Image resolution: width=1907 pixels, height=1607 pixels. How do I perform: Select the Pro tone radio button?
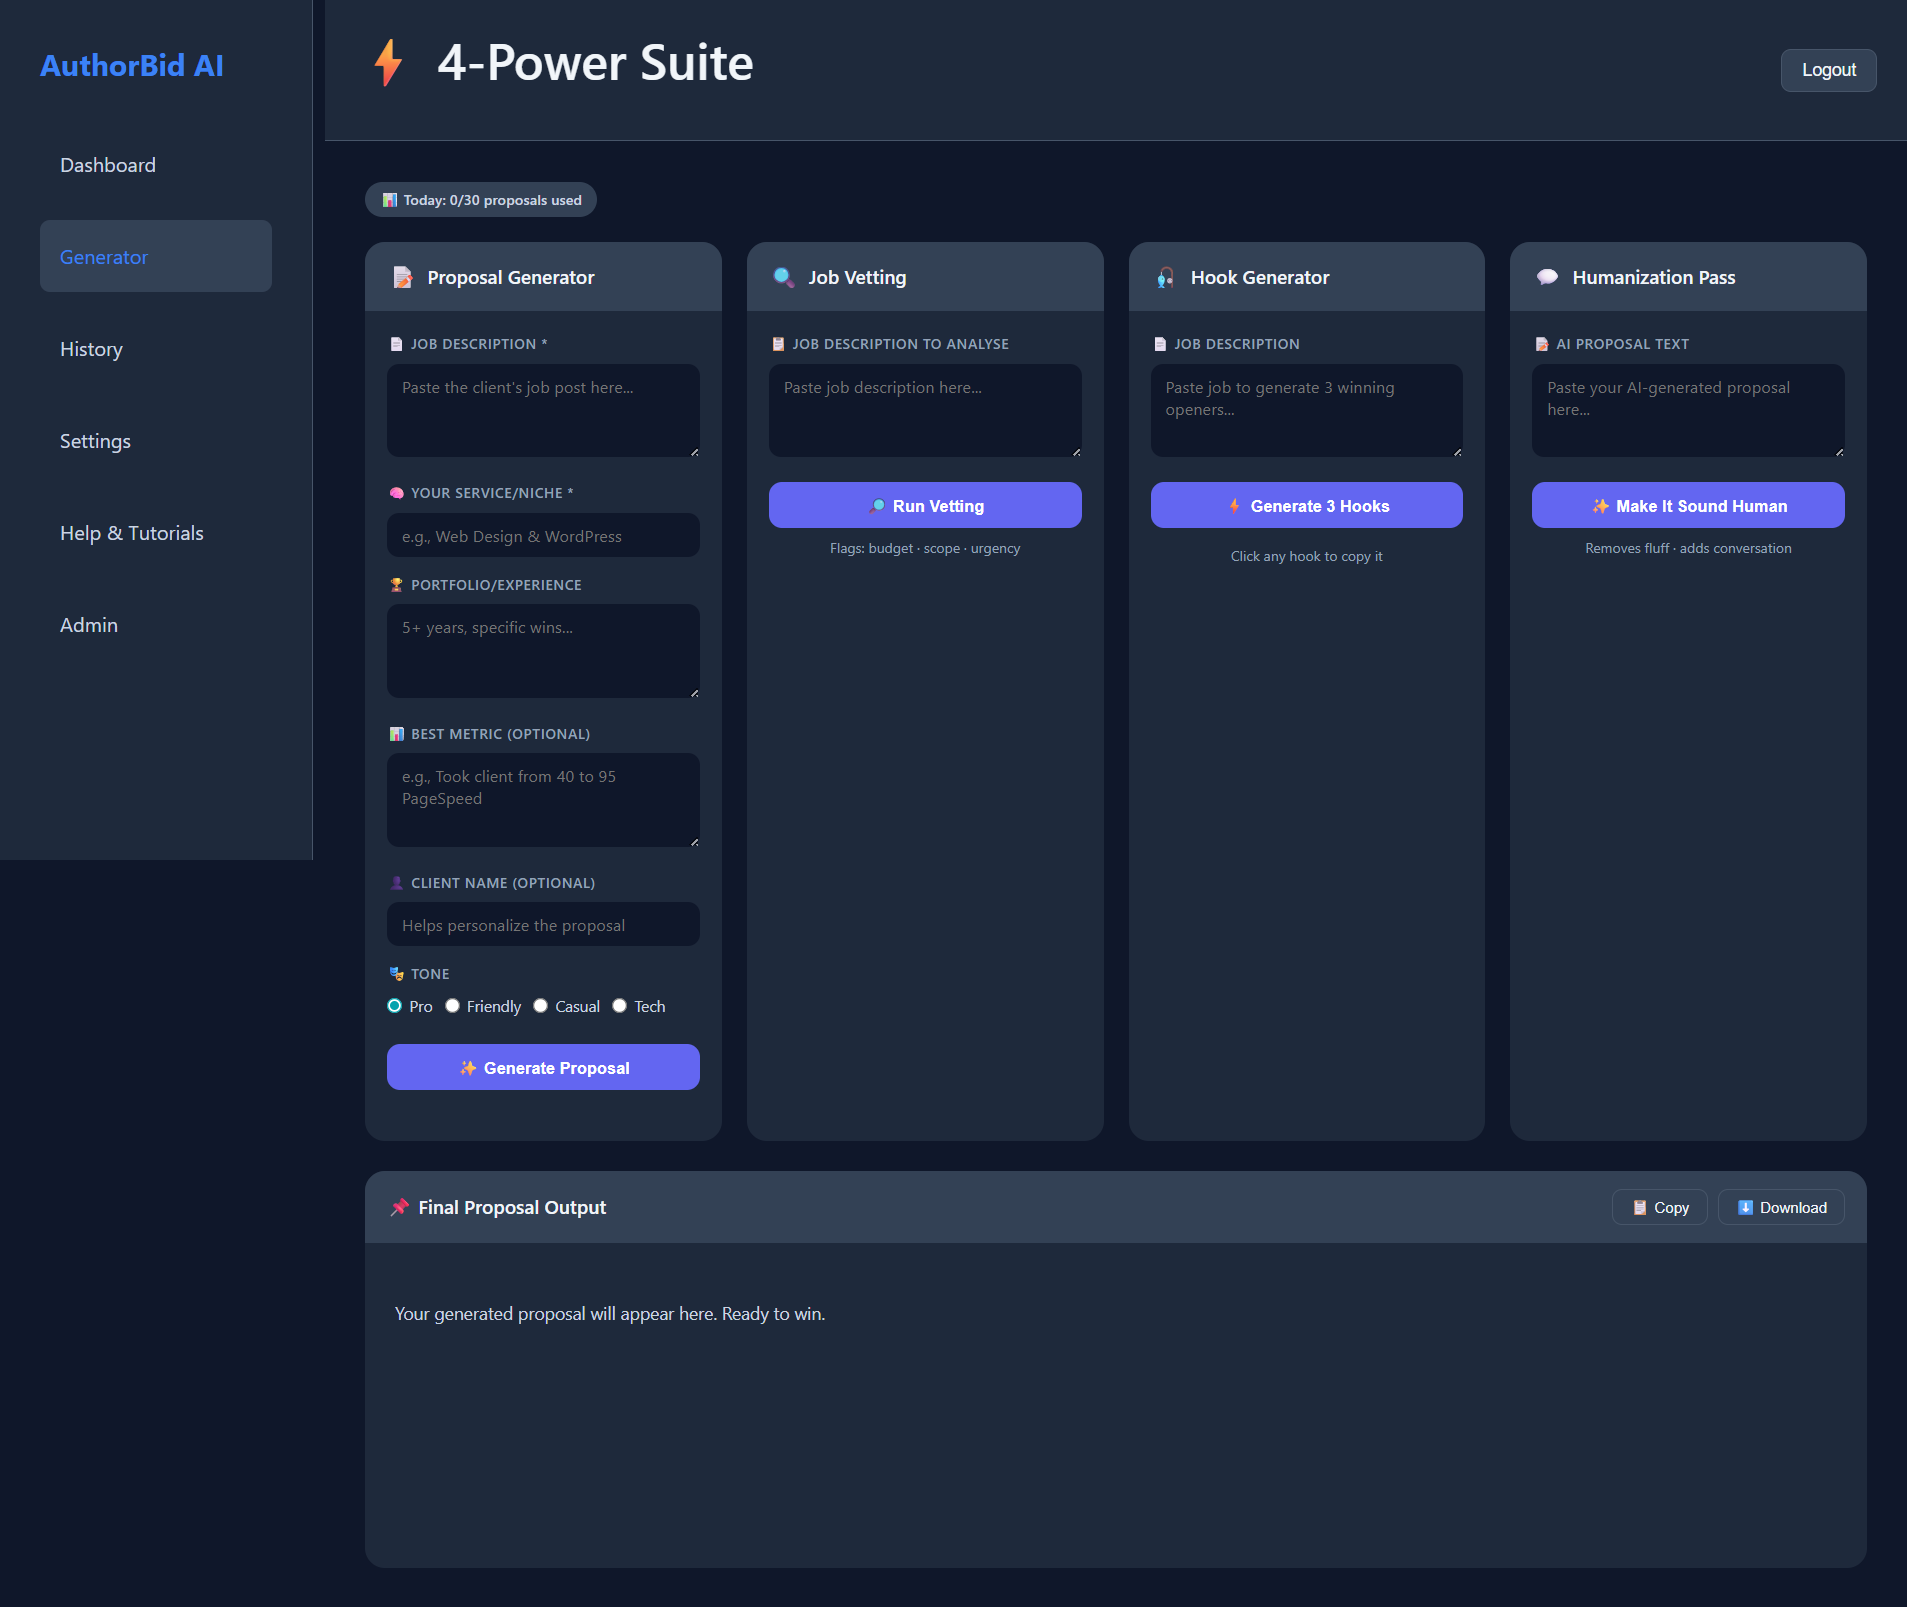pos(395,1006)
